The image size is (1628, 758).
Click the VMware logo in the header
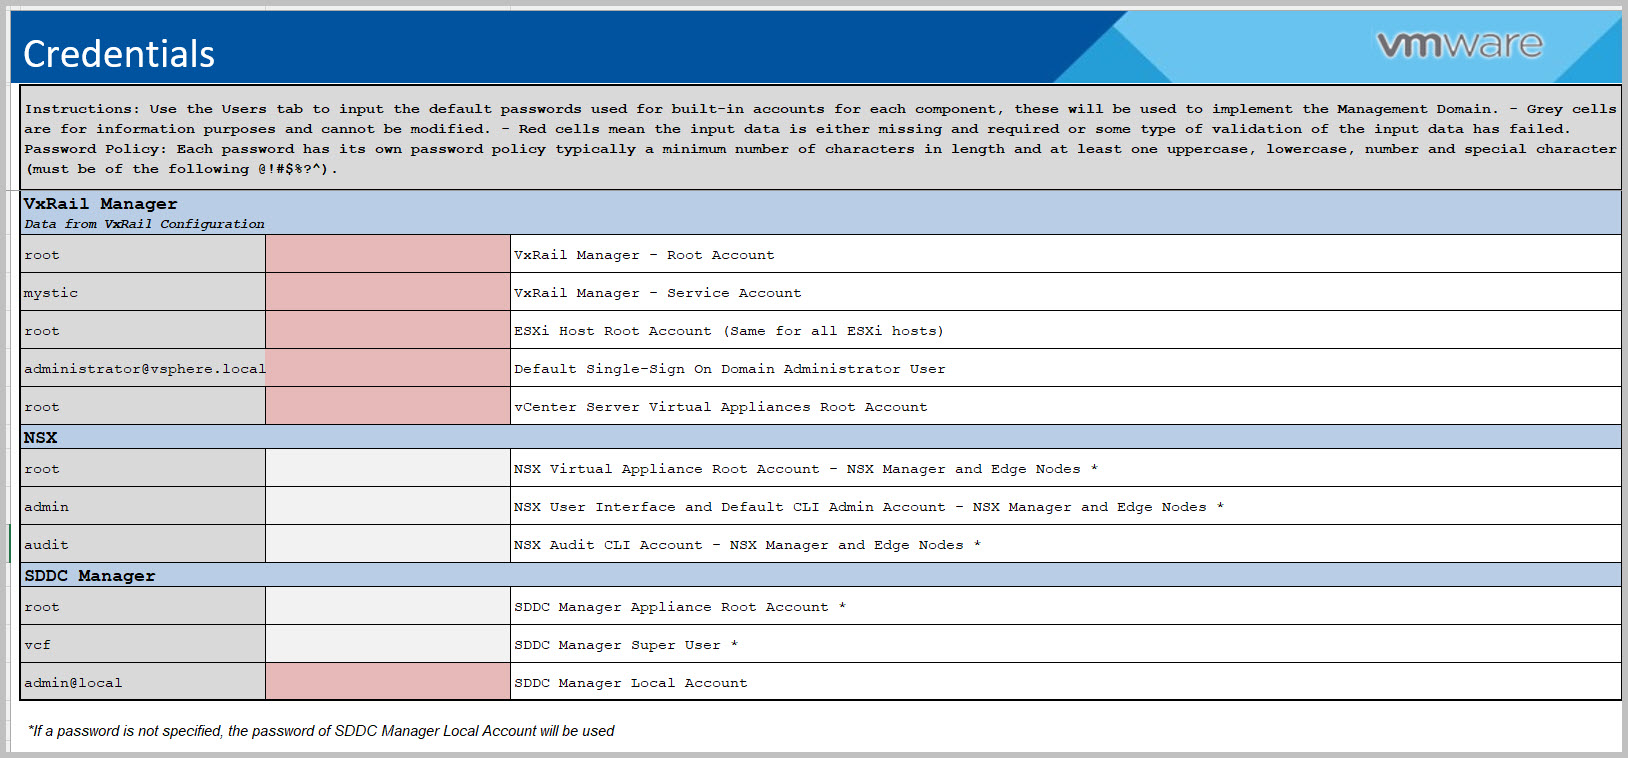(1459, 45)
